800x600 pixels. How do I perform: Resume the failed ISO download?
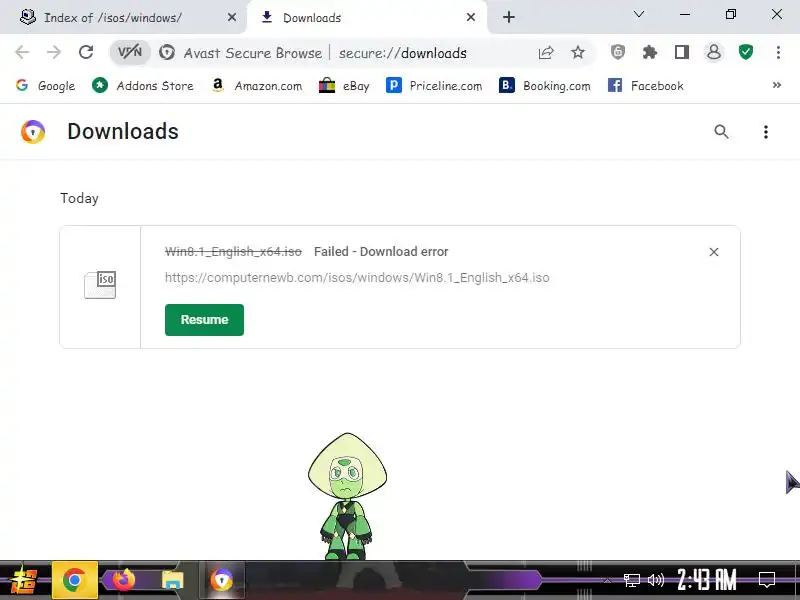pyautogui.click(x=204, y=320)
